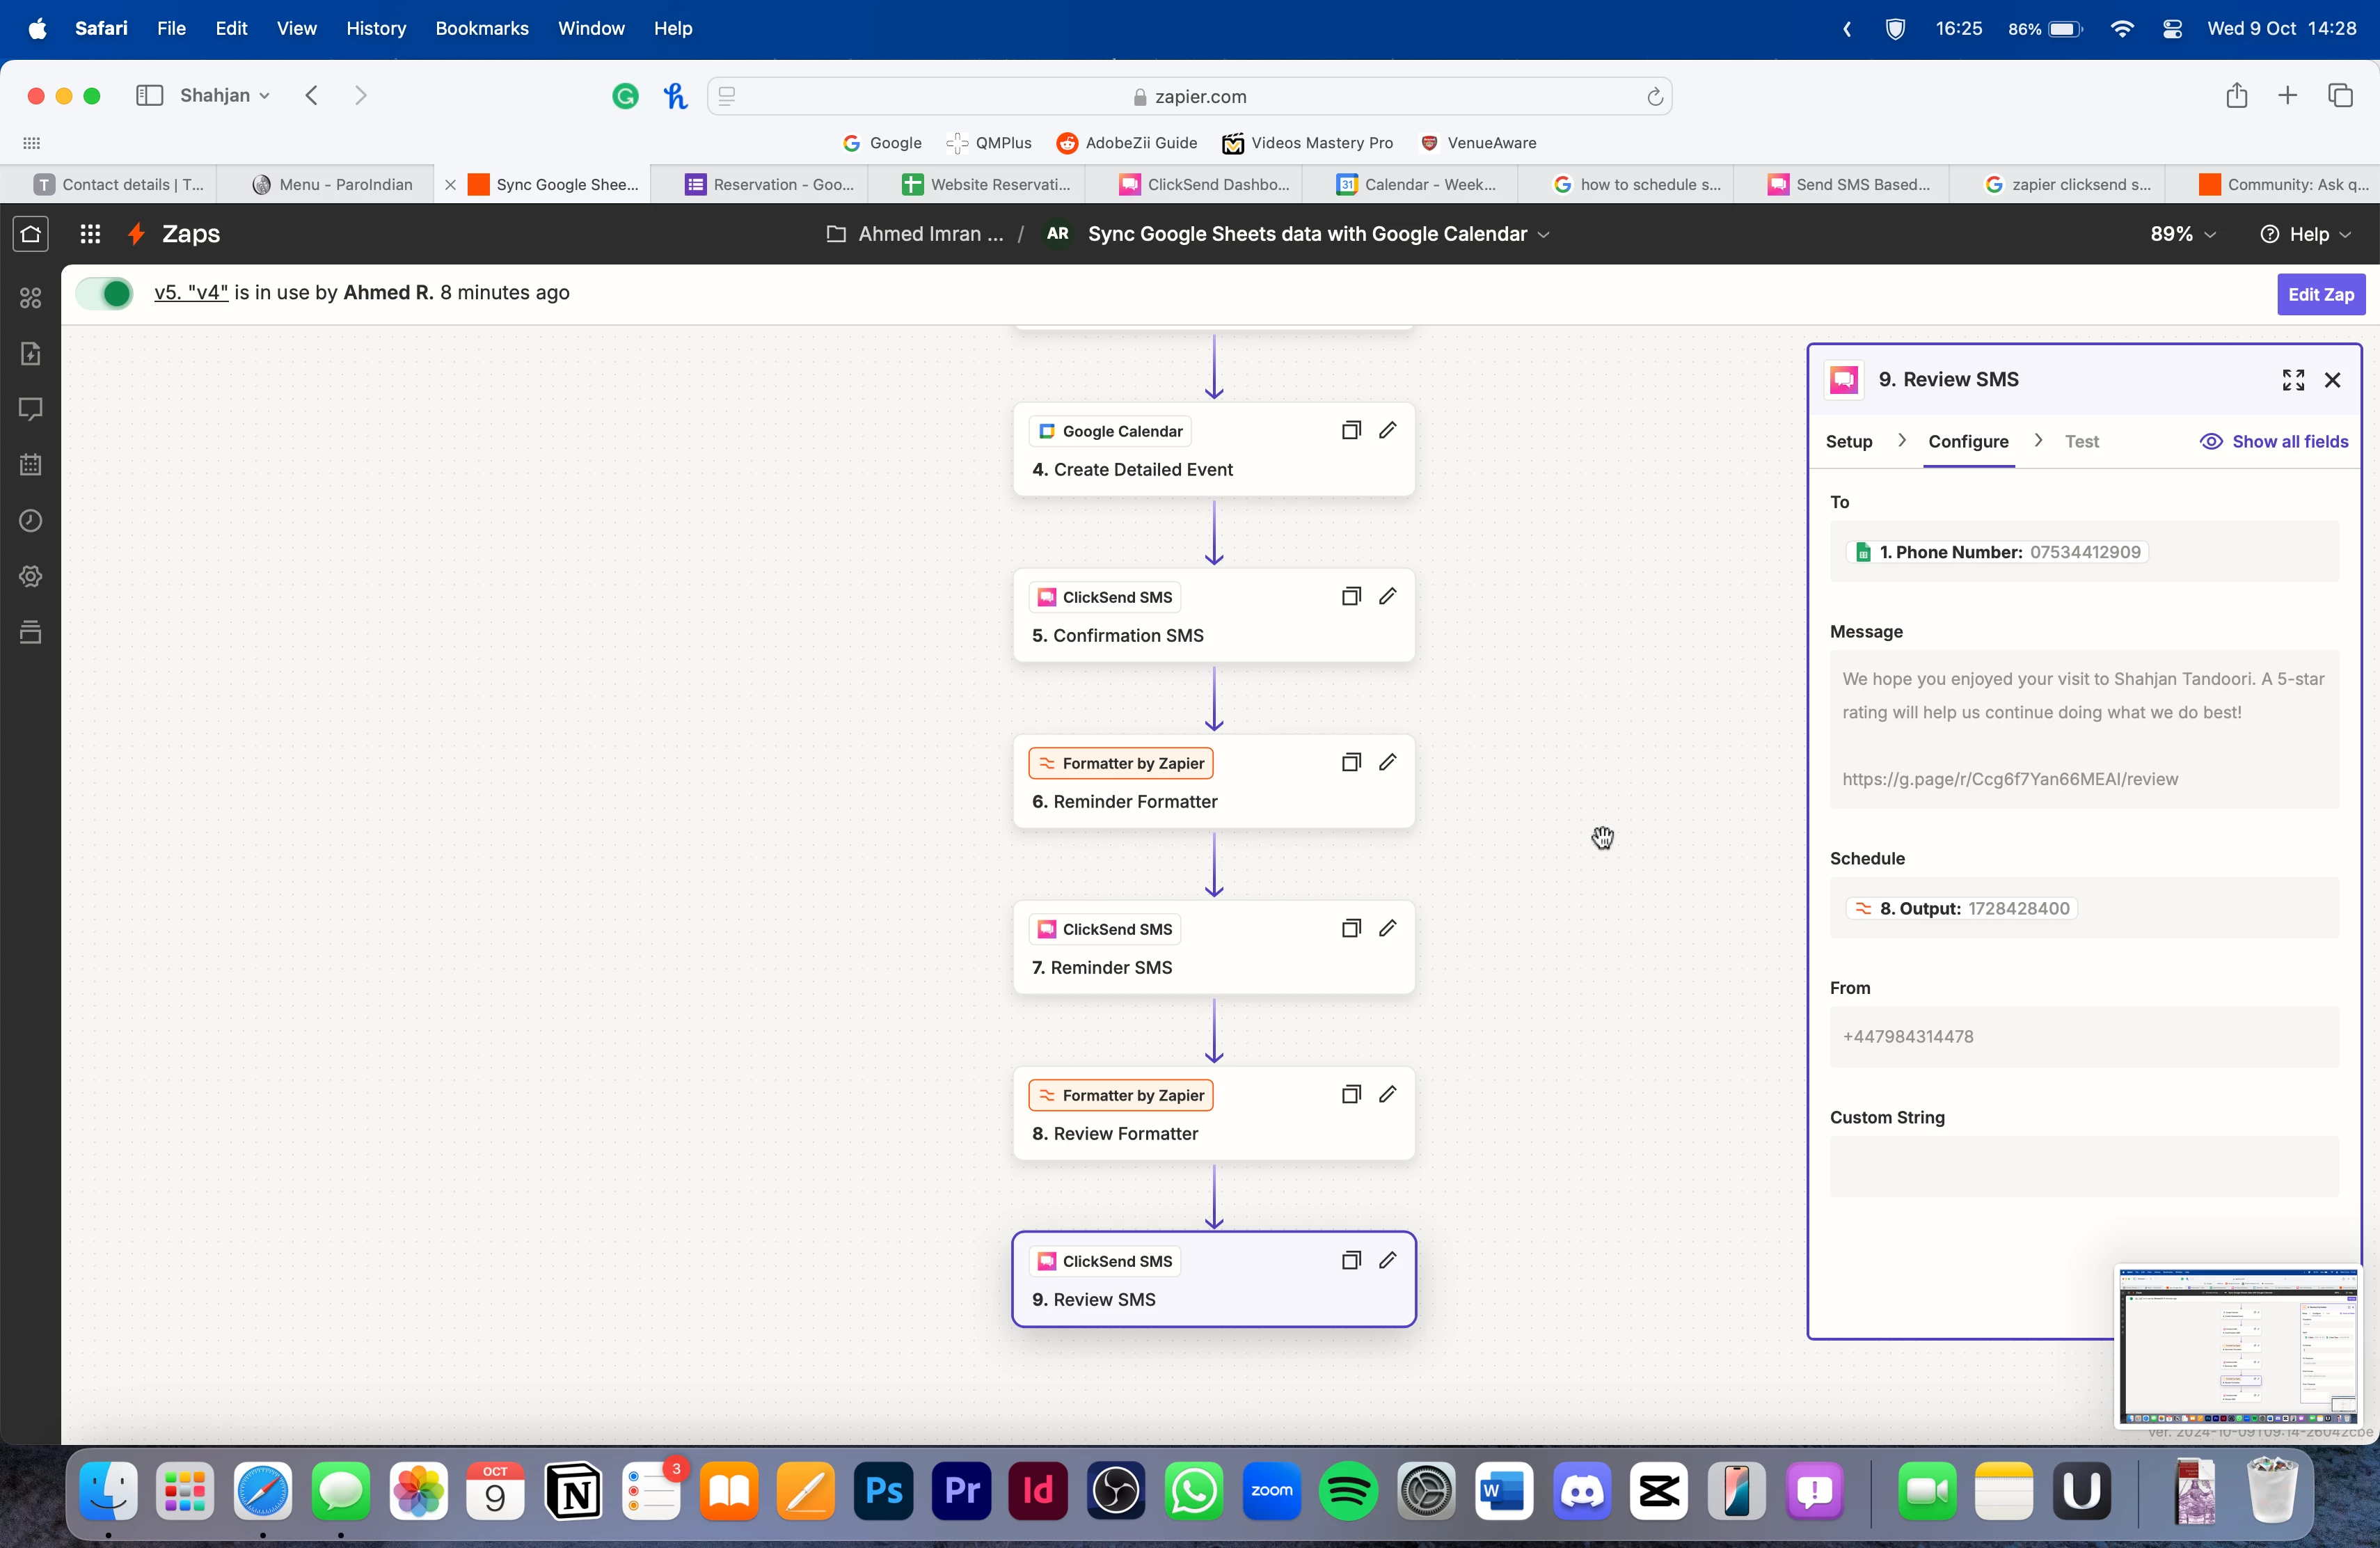2380x1548 pixels.
Task: Click duplicate icon on Create Detailed Event step
Action: pos(1350,430)
